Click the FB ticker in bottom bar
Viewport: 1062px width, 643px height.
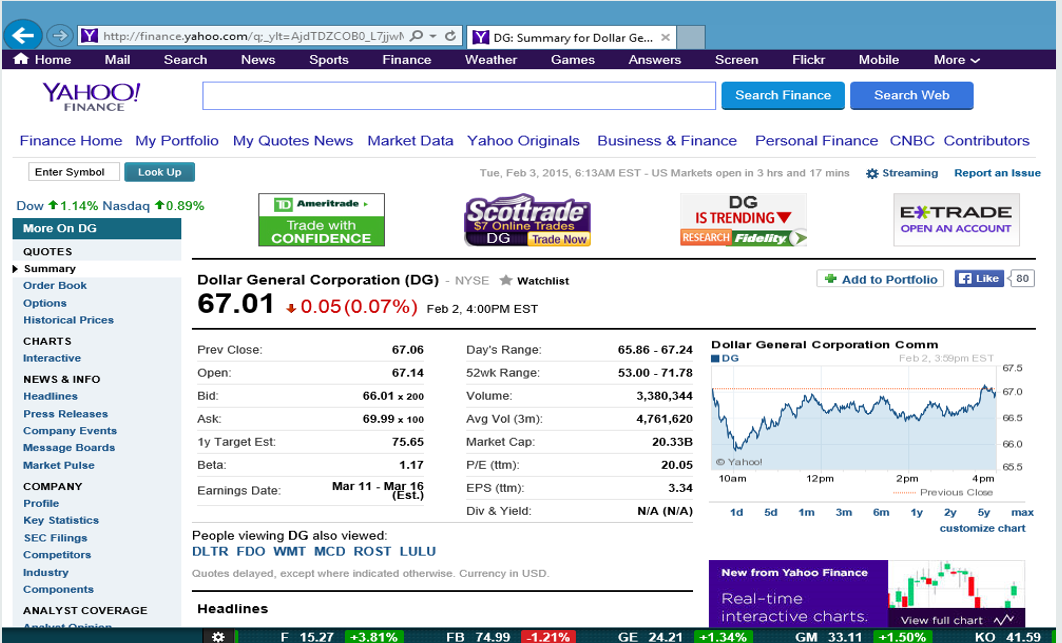point(454,637)
